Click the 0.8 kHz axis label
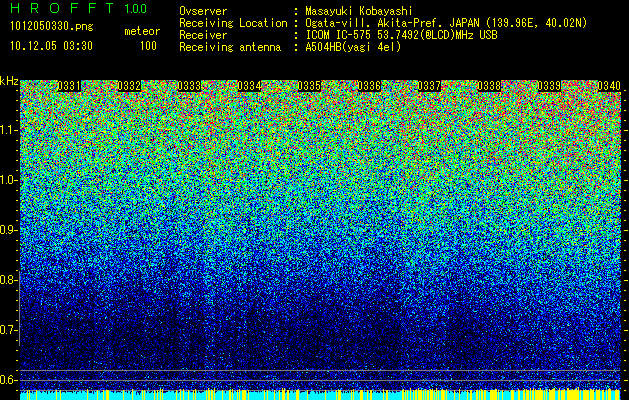Viewport: 629px width, 400px height. [8, 280]
